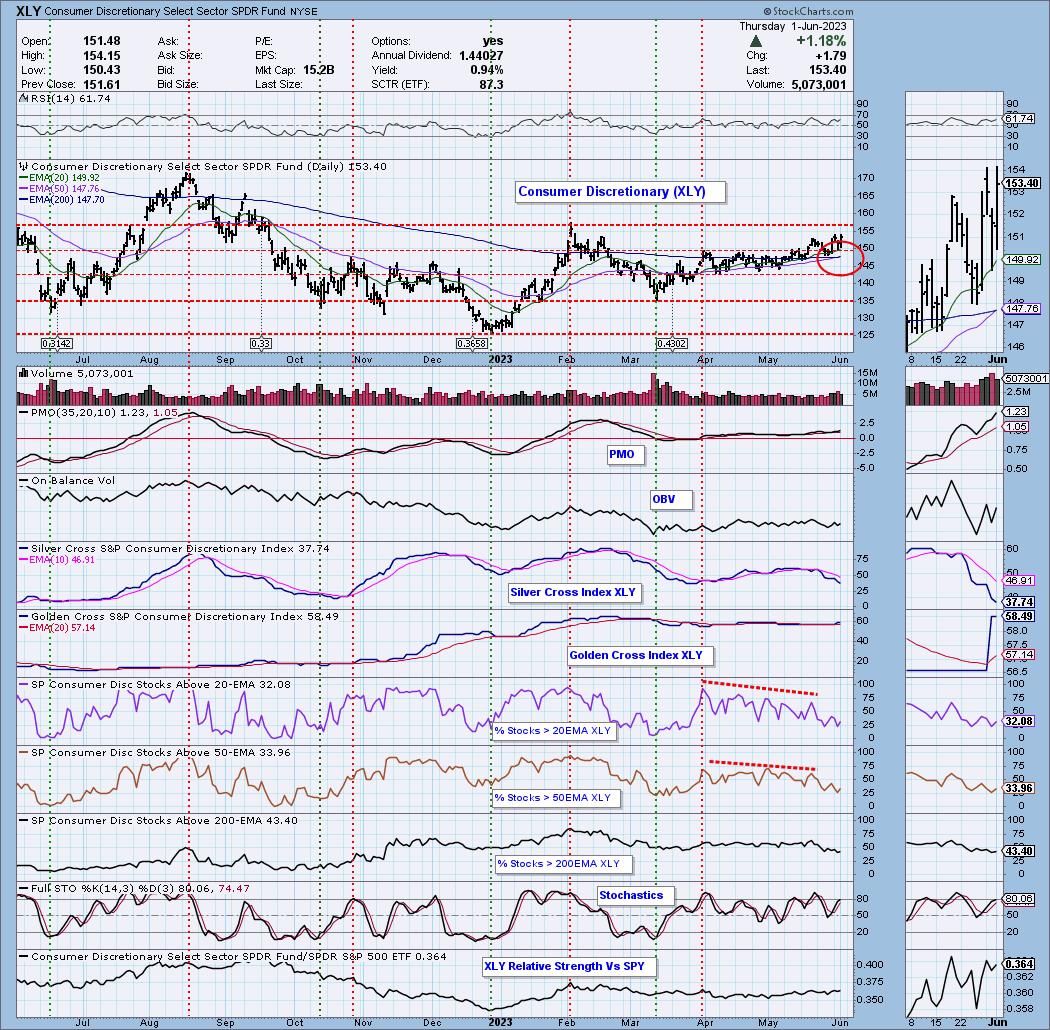1050x1030 pixels.
Task: Click the header Last value 153.40
Action: tap(827, 70)
